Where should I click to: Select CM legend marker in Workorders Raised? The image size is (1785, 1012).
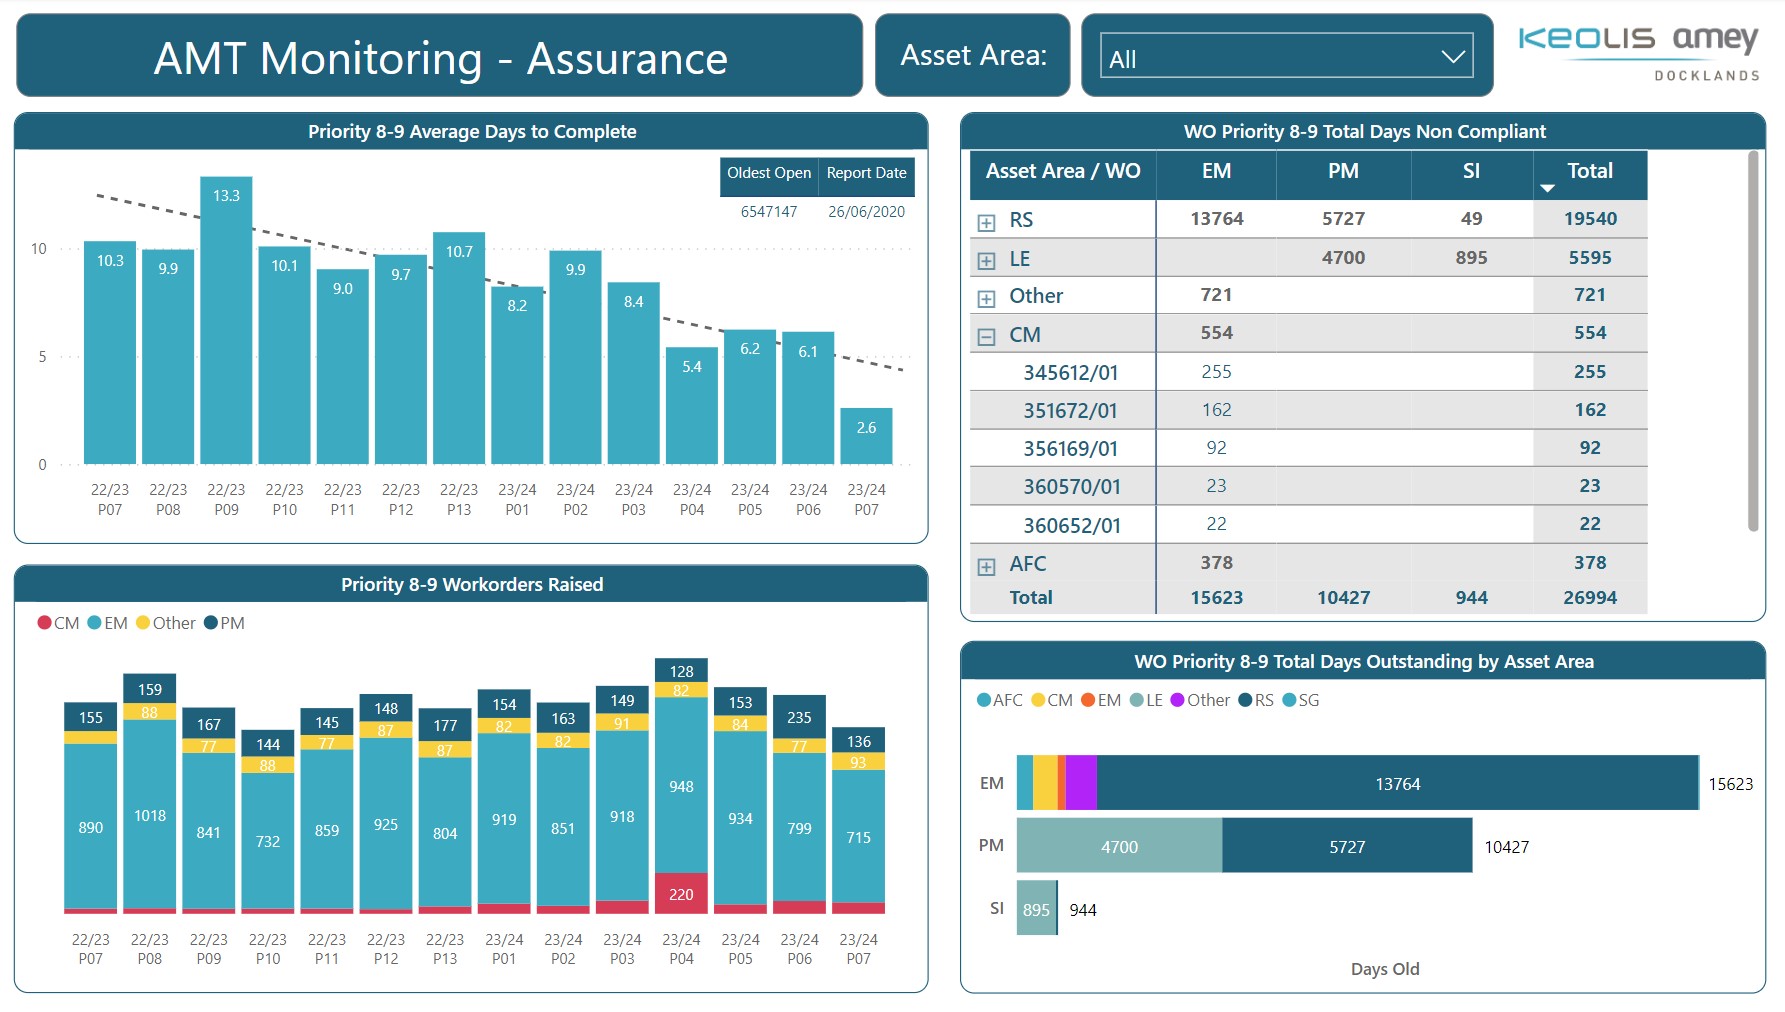[x=45, y=623]
